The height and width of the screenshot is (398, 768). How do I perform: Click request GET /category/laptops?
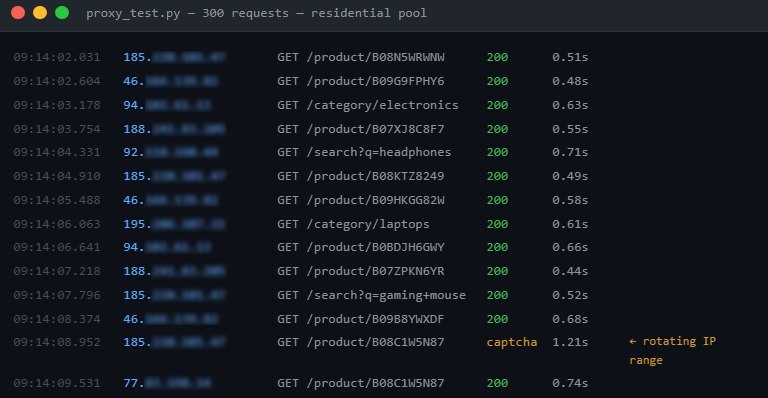point(354,224)
